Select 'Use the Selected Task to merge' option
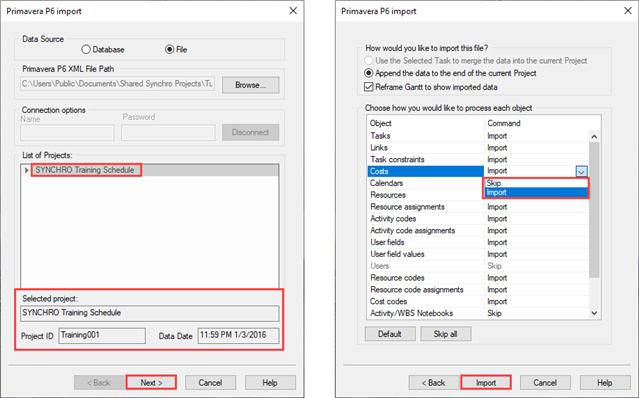The height and width of the screenshot is (398, 639). (x=368, y=61)
